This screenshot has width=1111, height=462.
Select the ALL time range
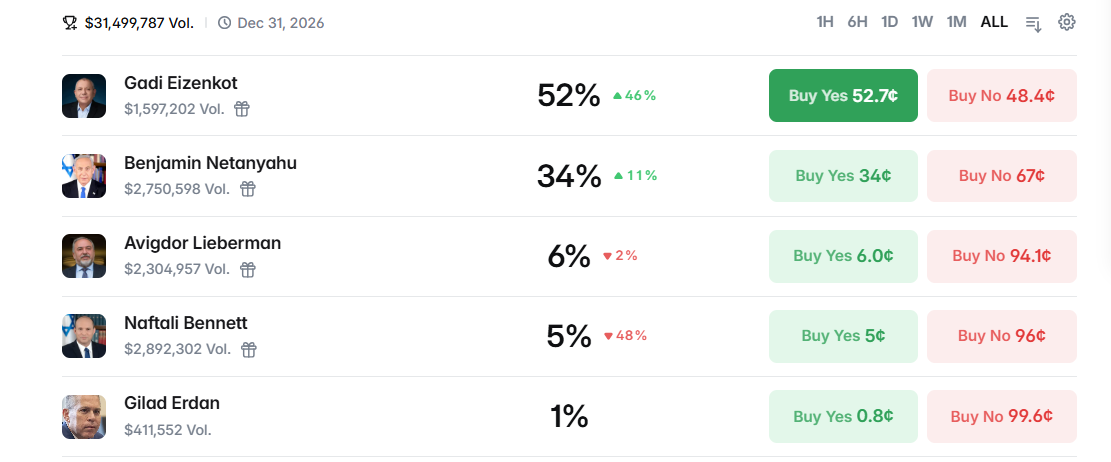tap(994, 22)
